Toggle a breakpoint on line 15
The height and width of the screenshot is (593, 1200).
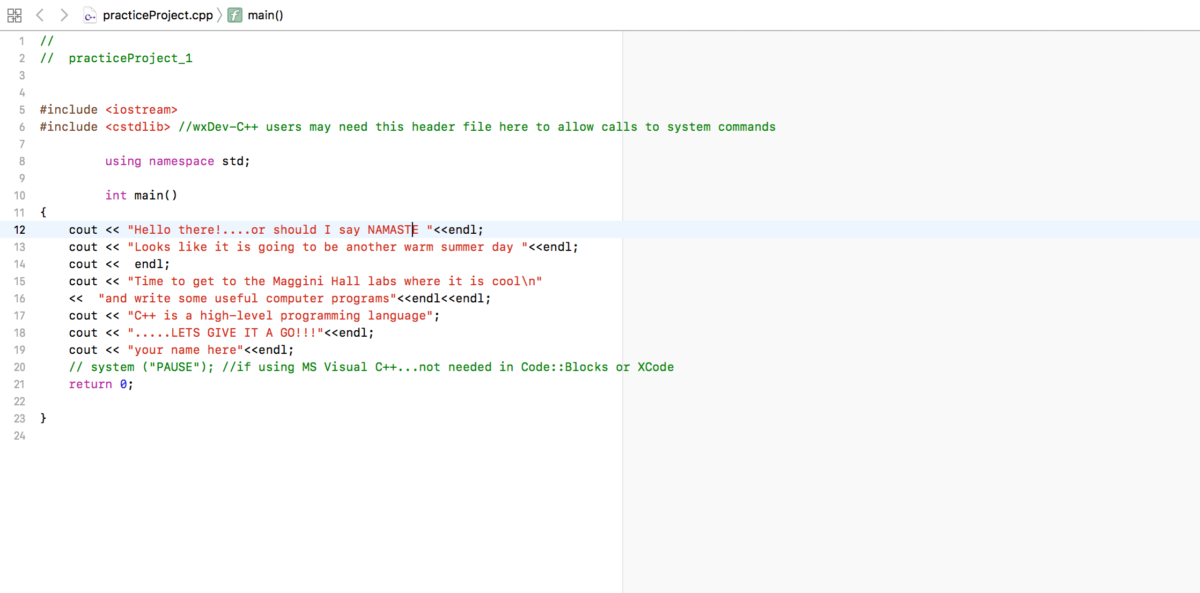pos(19,281)
